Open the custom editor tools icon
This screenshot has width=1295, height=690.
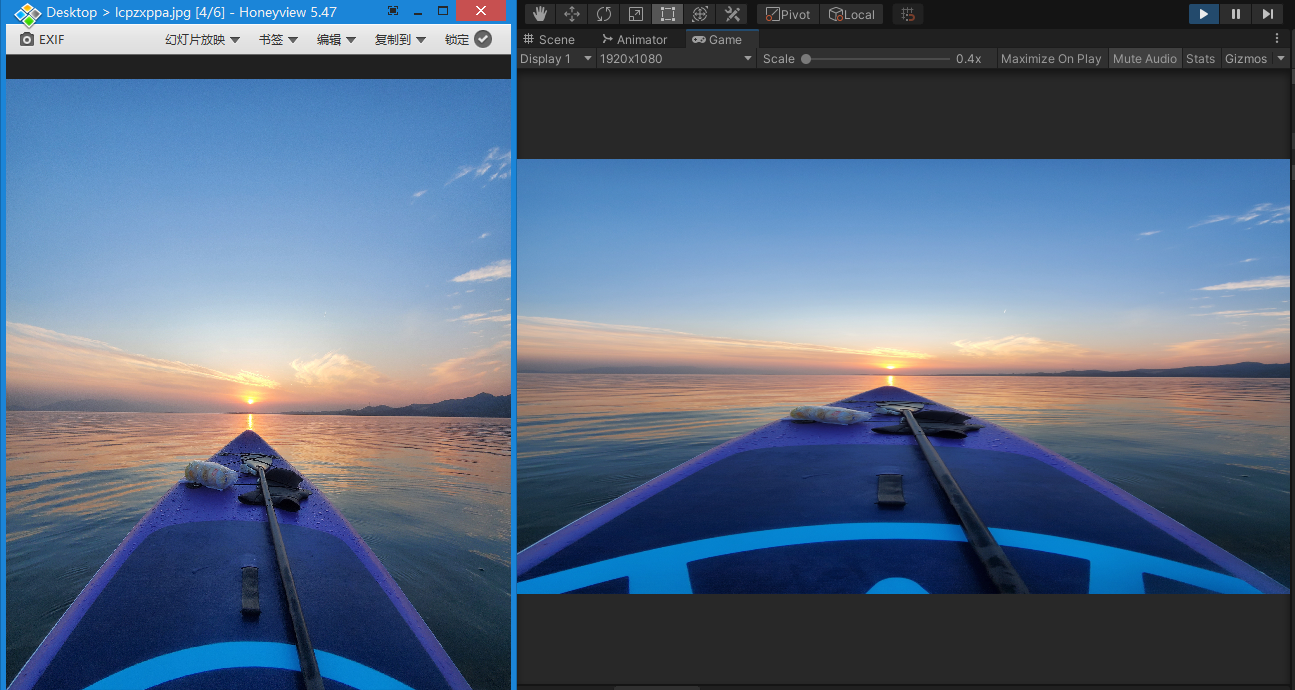click(732, 14)
